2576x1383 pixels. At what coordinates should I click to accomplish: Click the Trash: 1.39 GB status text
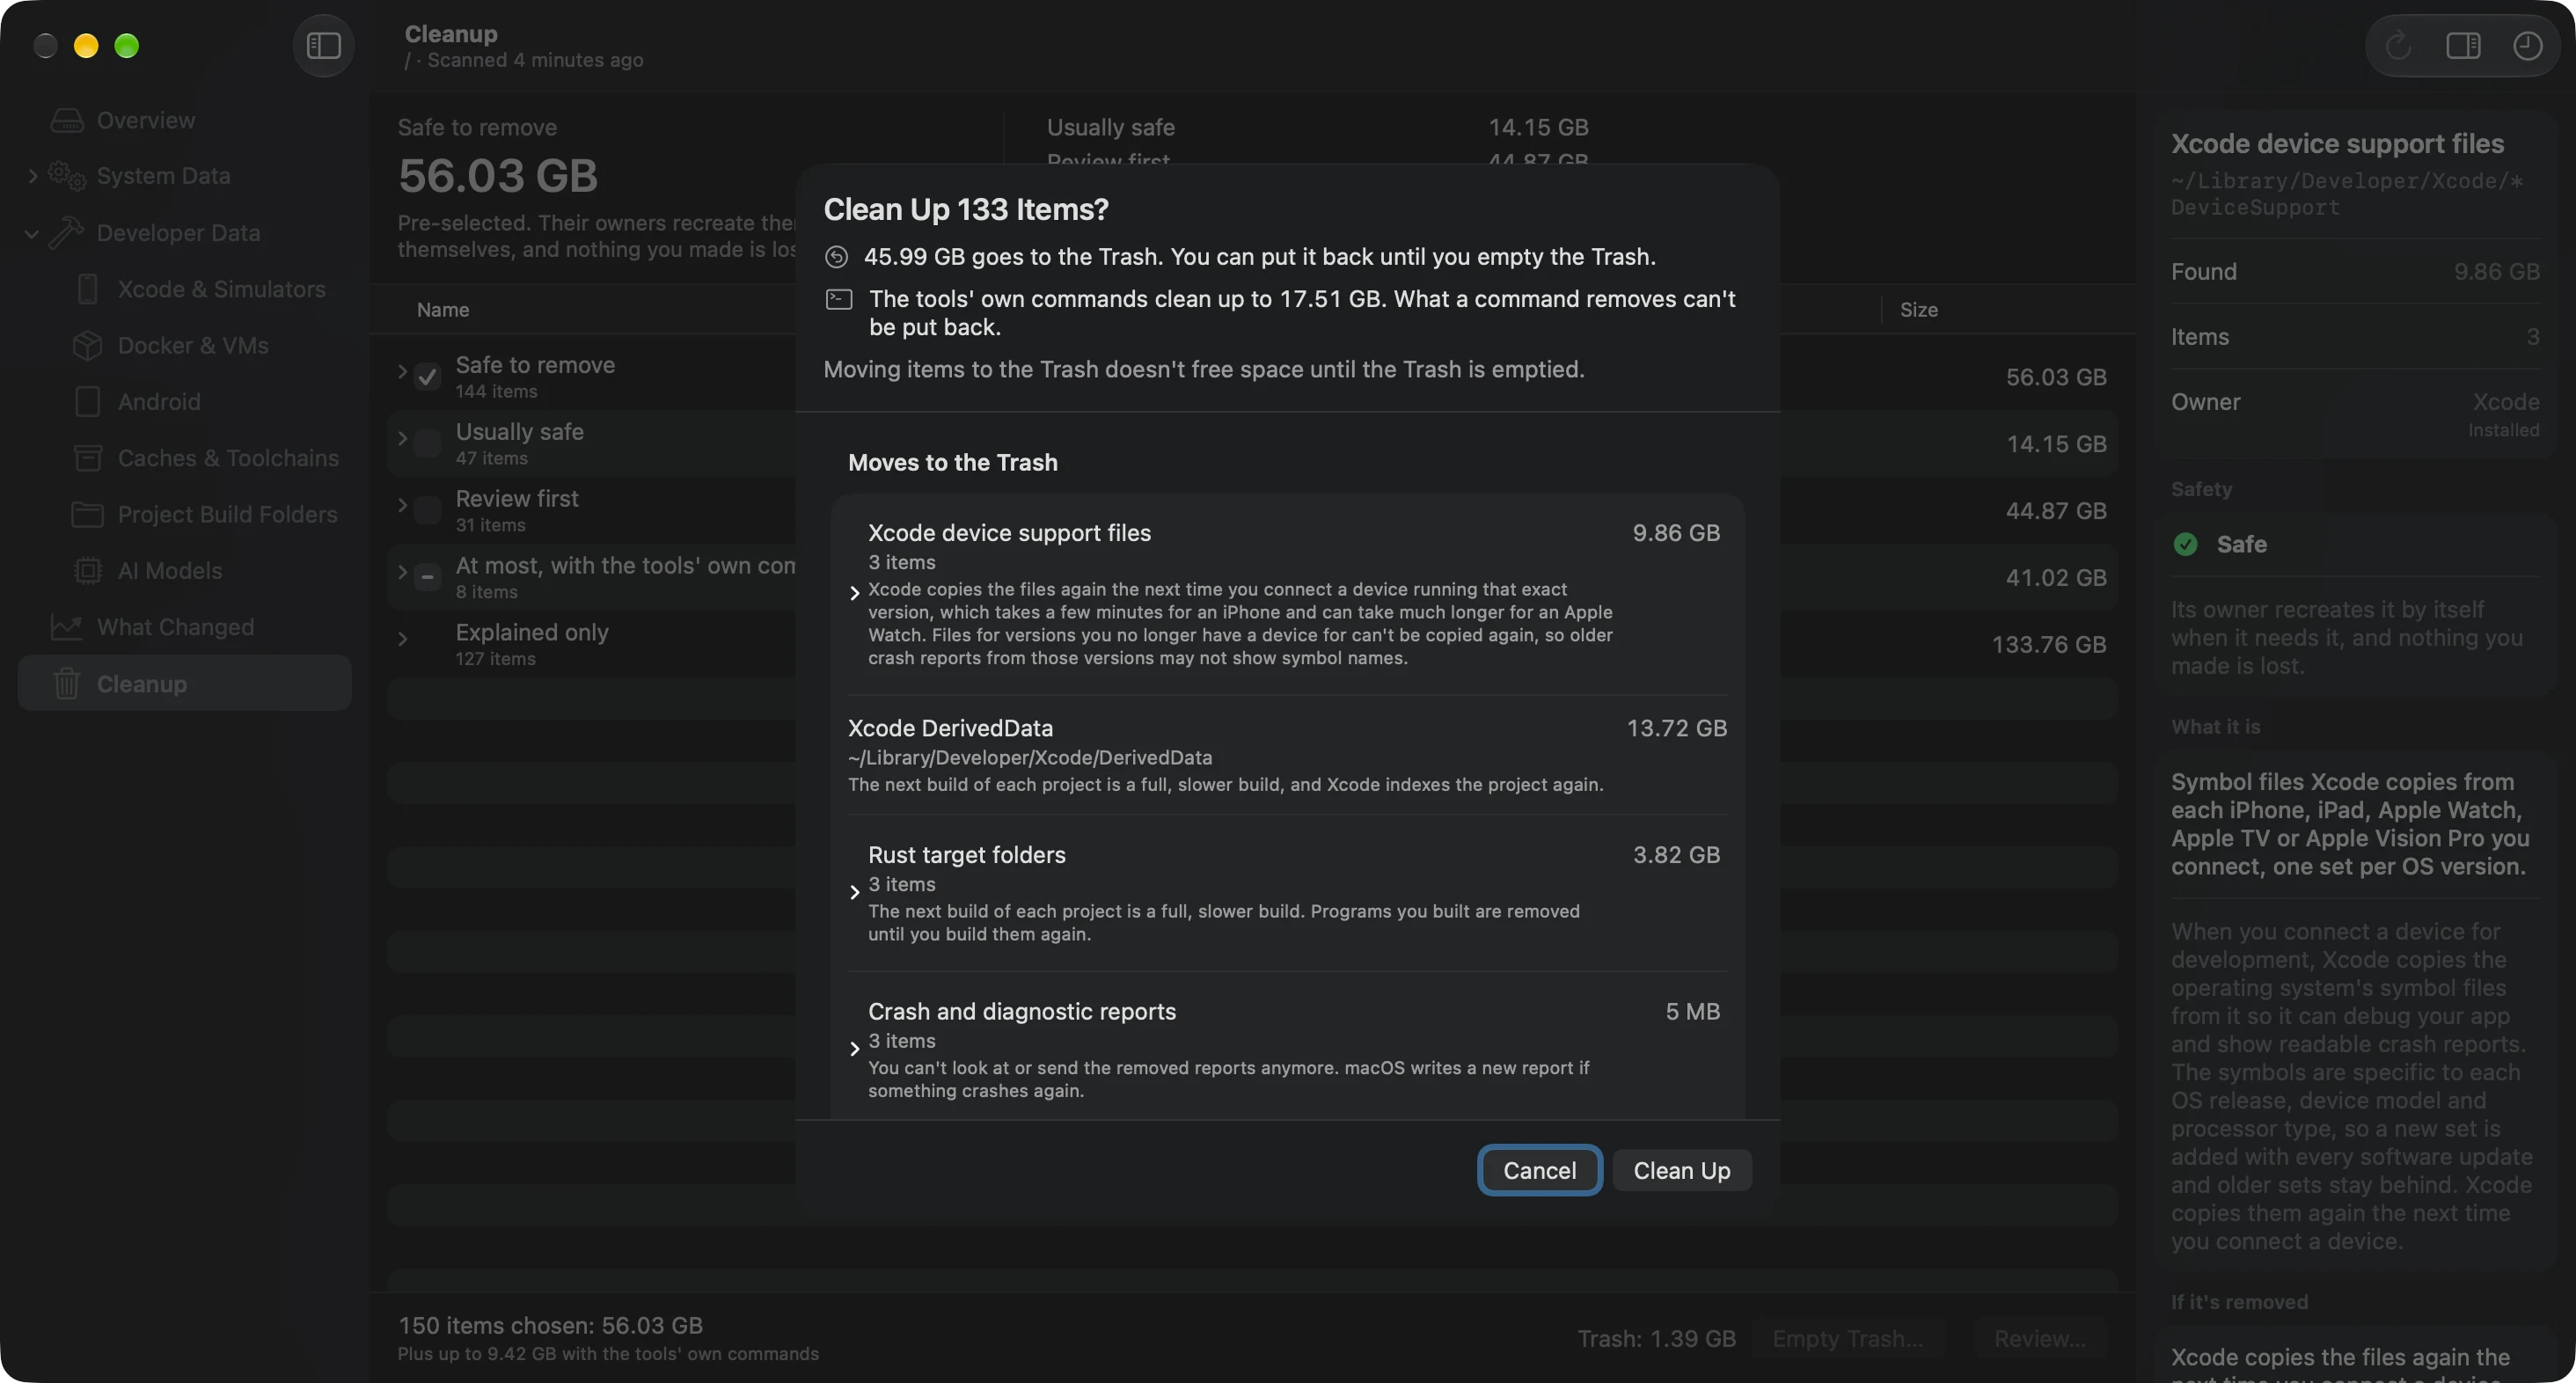pyautogui.click(x=1656, y=1339)
